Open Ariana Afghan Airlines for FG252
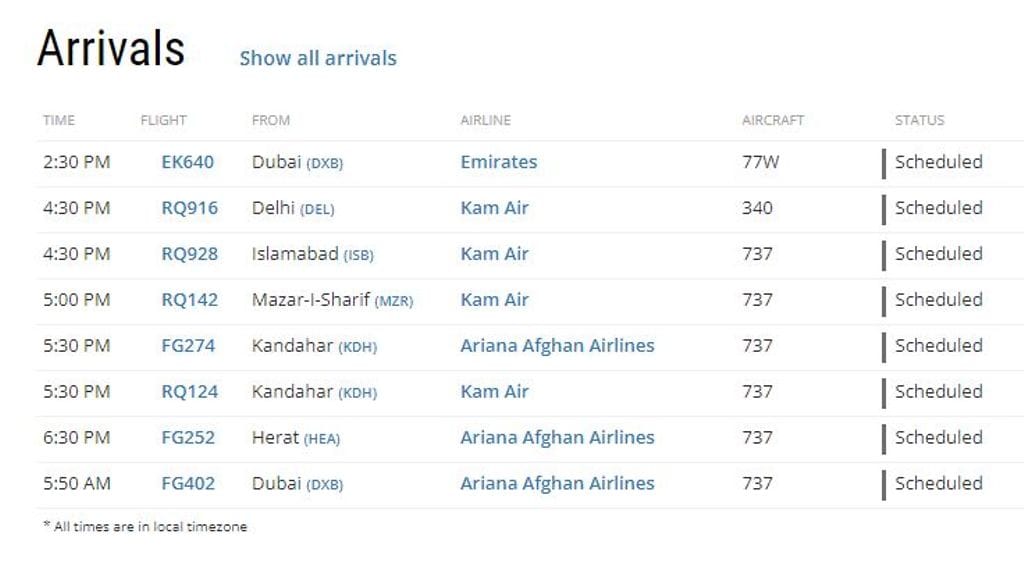The height and width of the screenshot is (576, 1024). [x=557, y=437]
